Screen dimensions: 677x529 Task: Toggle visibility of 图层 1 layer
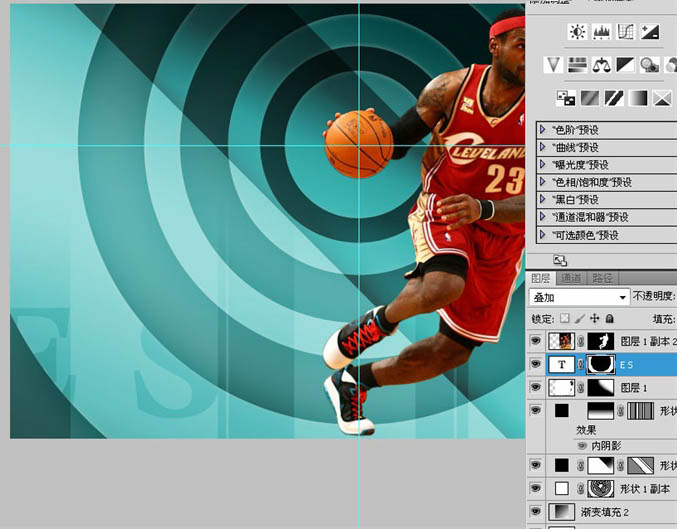coord(535,387)
